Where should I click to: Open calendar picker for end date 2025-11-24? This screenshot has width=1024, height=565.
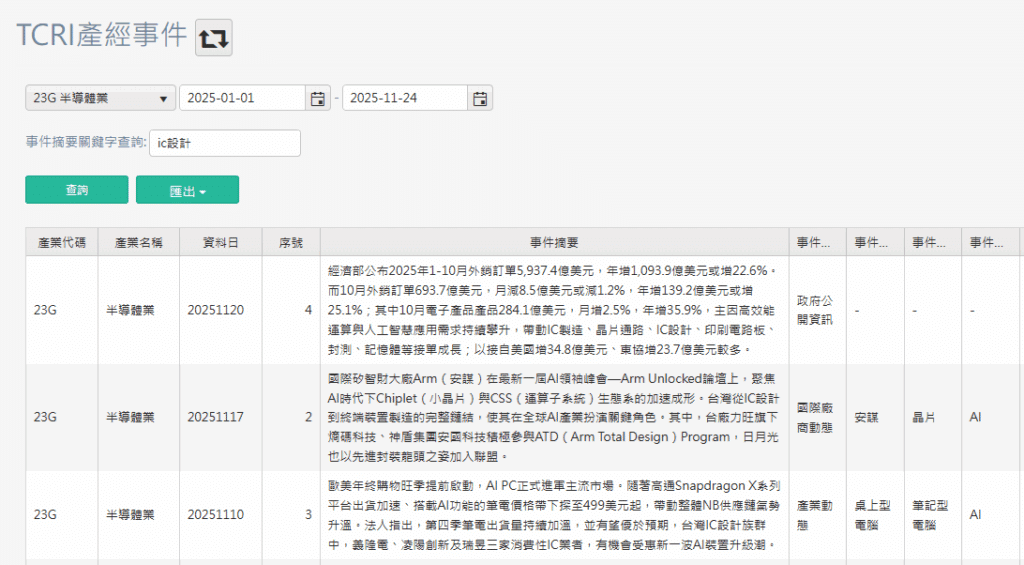coord(480,98)
